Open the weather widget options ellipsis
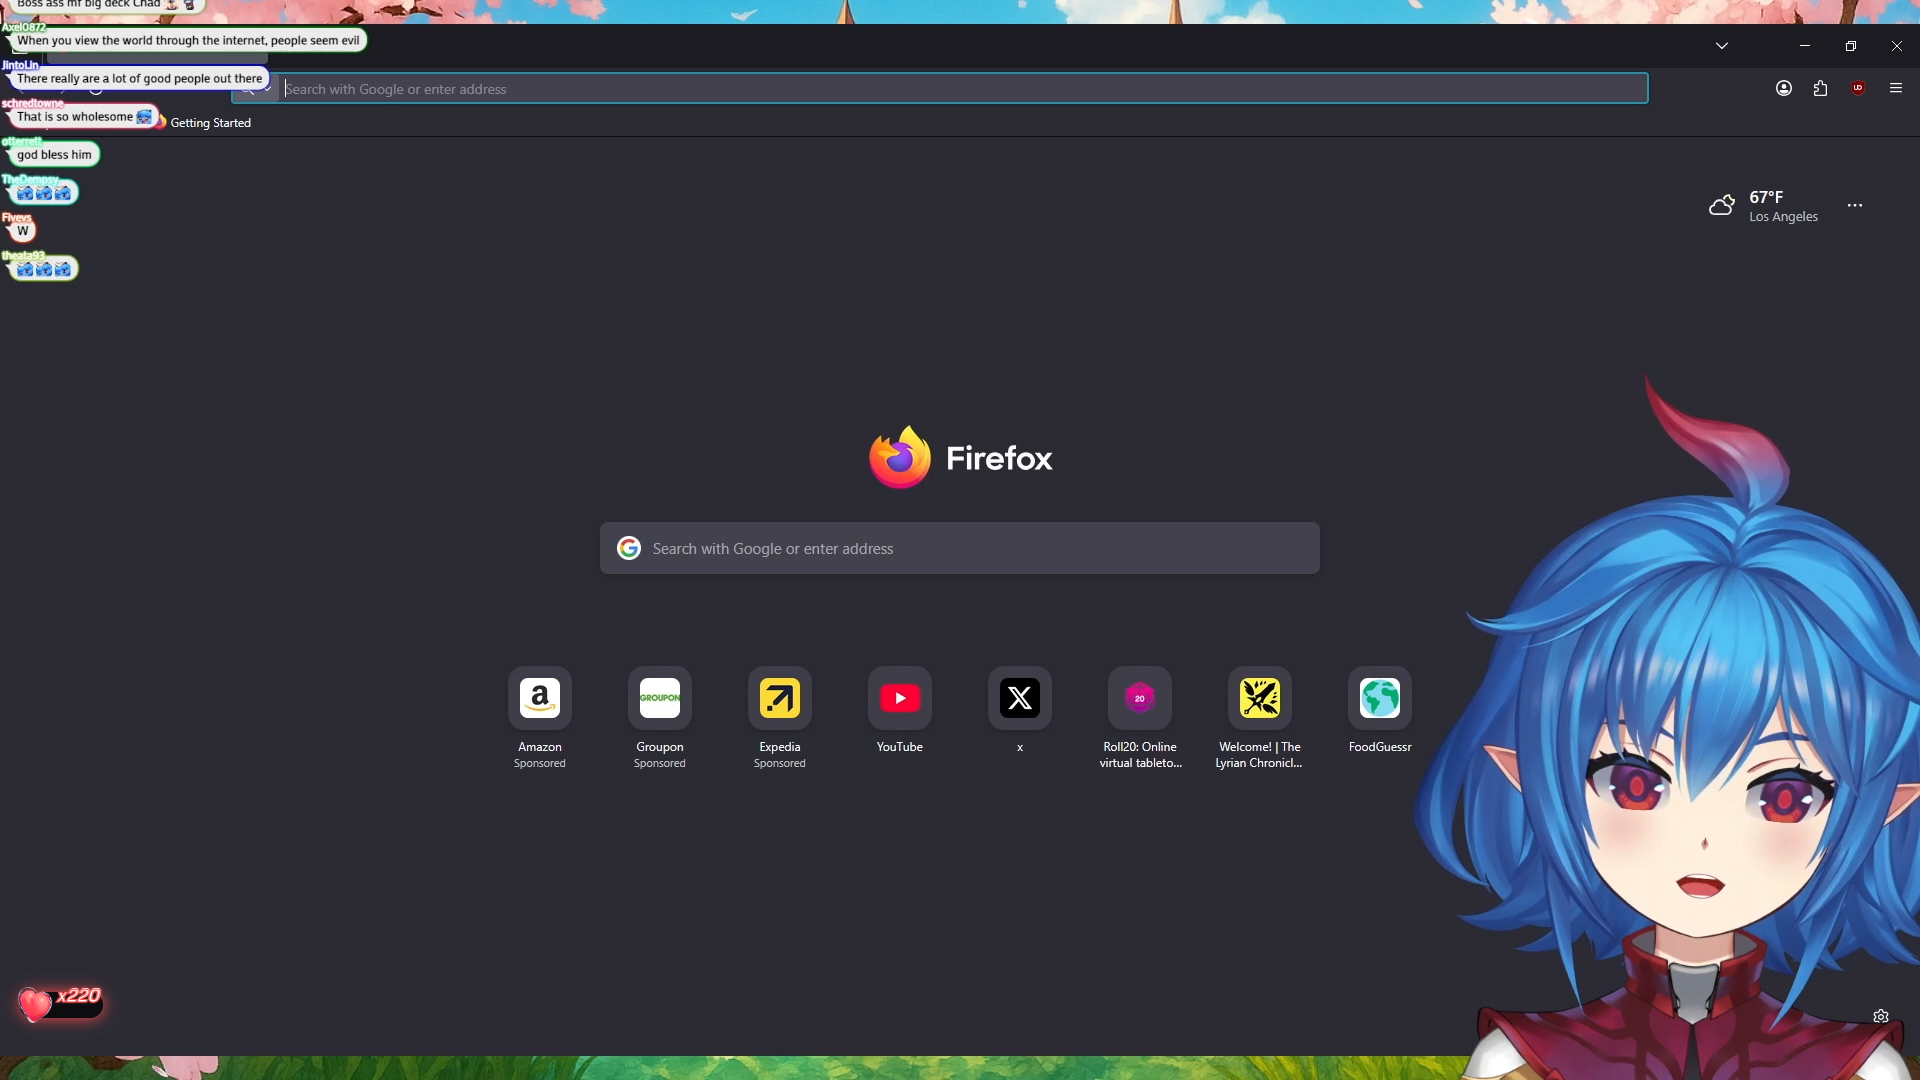The width and height of the screenshot is (1920, 1080). (x=1855, y=205)
